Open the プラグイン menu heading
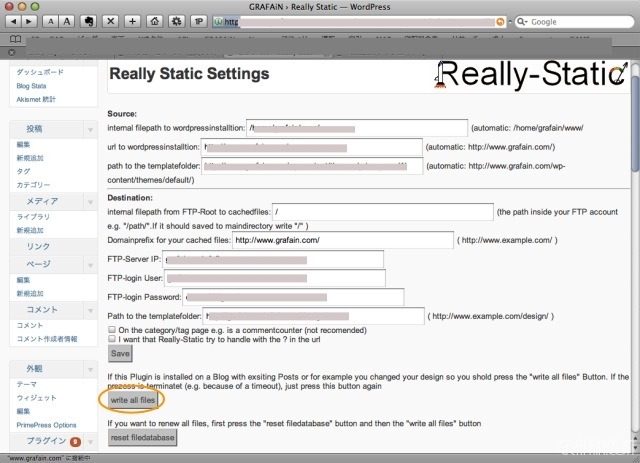Viewport: 640px width, 463px height. point(46,441)
